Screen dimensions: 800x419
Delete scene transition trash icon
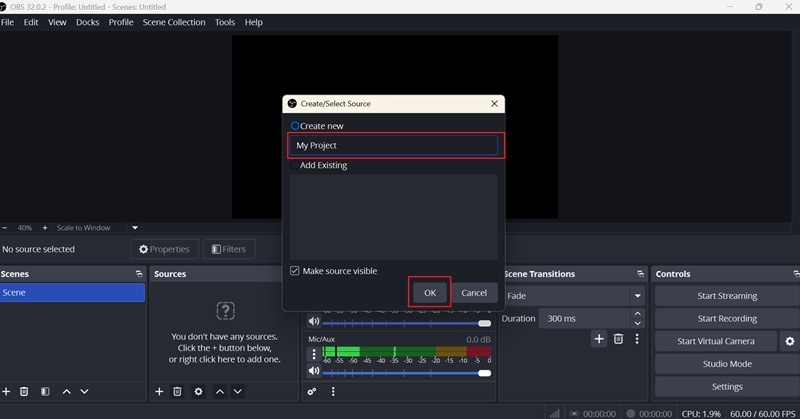click(618, 339)
